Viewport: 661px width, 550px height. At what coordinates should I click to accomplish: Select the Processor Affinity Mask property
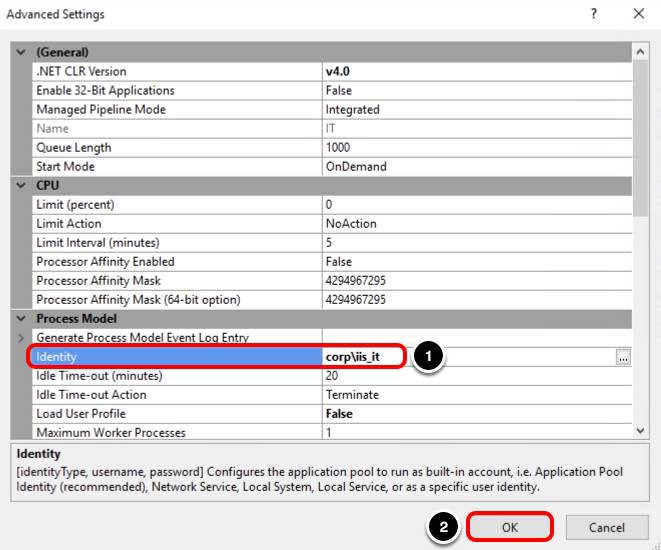[x=177, y=281]
